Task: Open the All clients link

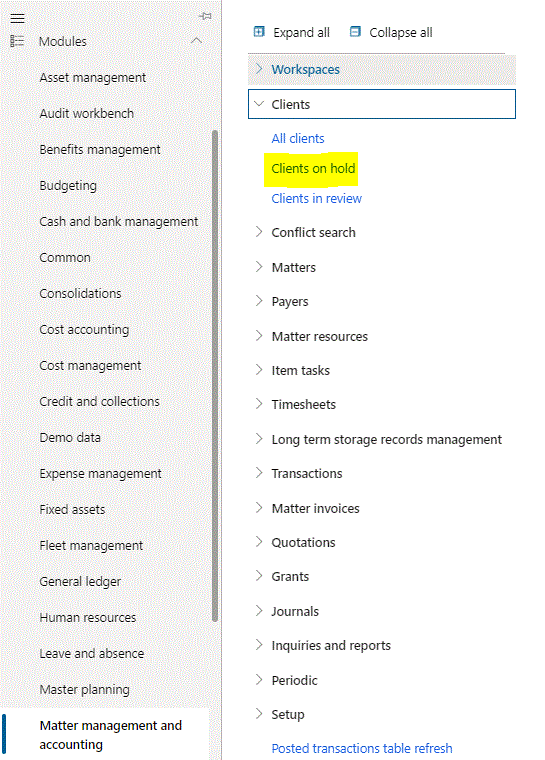Action: pyautogui.click(x=298, y=139)
